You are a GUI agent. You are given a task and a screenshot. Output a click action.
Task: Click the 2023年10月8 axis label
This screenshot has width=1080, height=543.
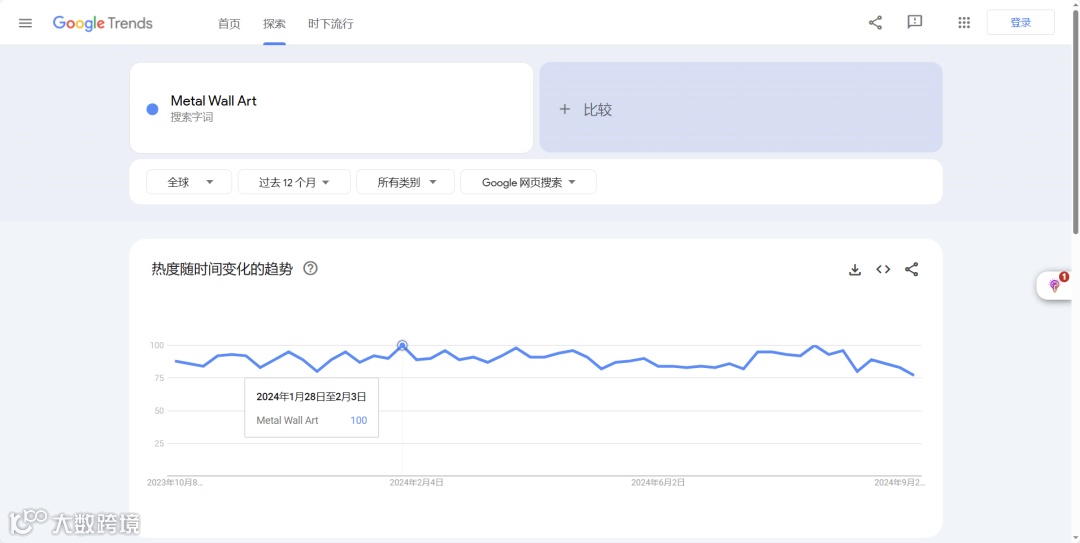pos(175,483)
